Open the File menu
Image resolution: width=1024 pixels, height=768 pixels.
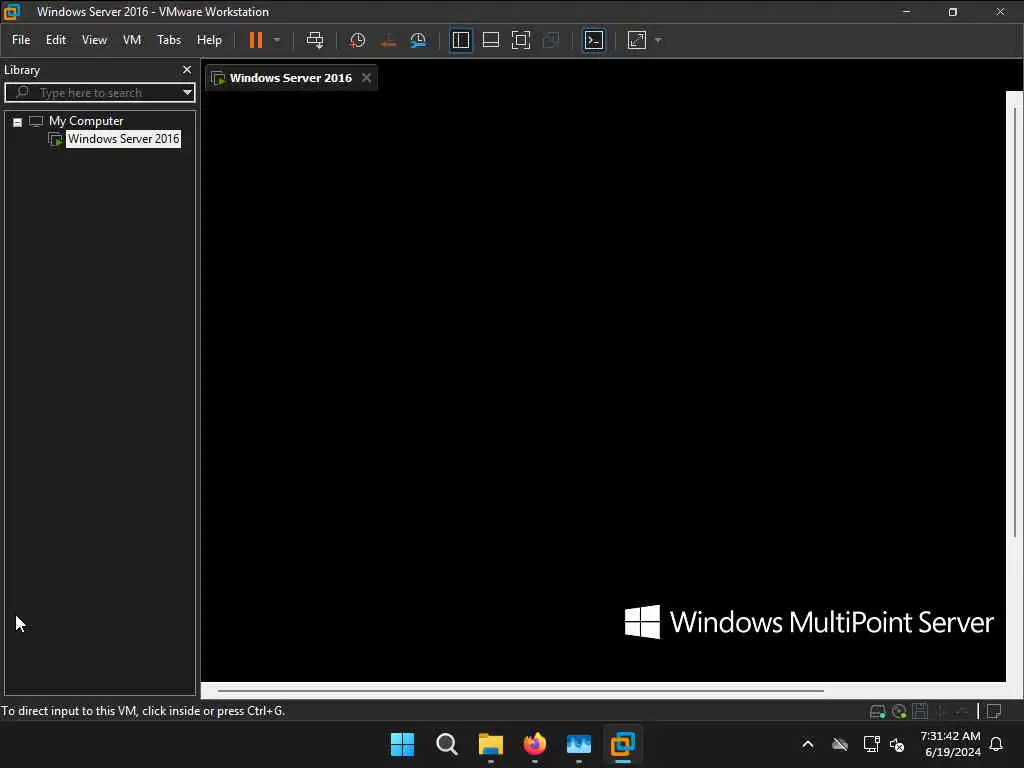[21, 40]
